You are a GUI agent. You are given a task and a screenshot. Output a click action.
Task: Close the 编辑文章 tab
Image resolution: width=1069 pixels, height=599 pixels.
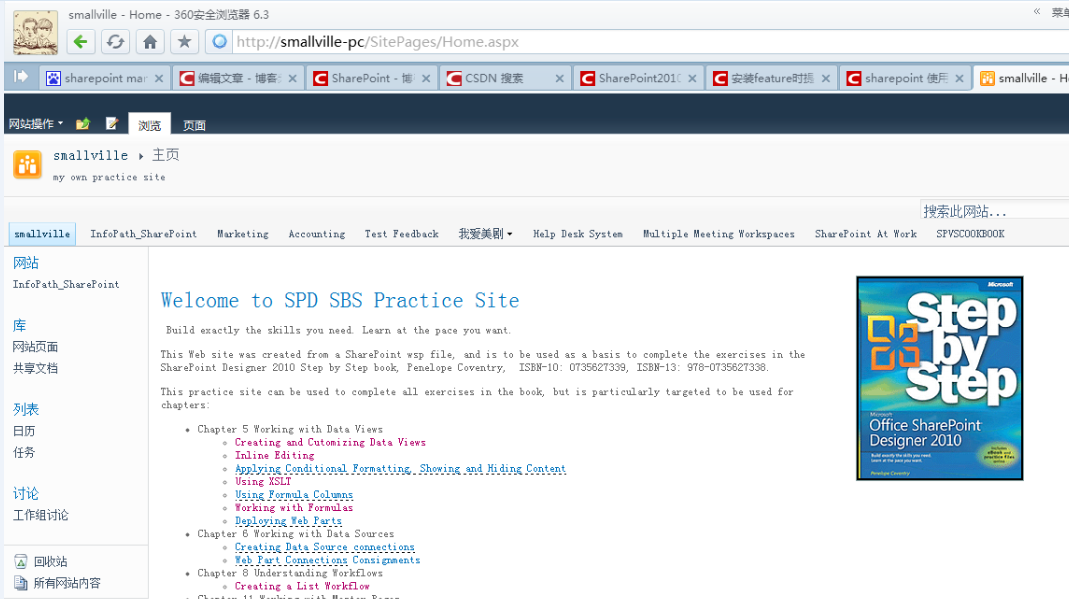coord(292,78)
